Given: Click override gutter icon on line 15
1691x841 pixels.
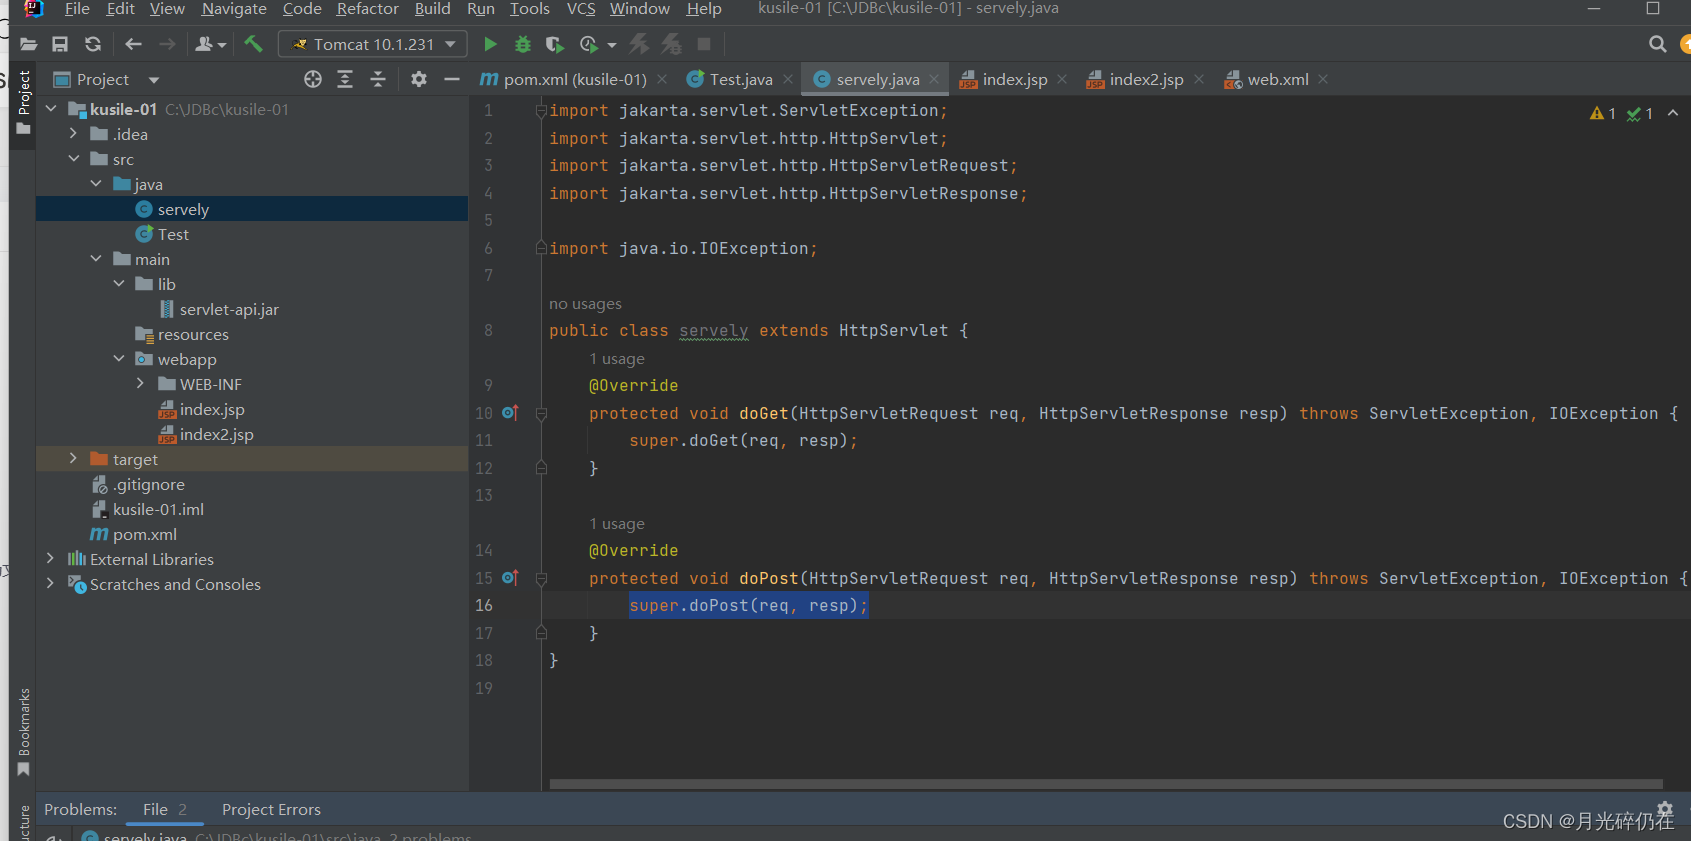Looking at the screenshot, I should [x=510, y=578].
